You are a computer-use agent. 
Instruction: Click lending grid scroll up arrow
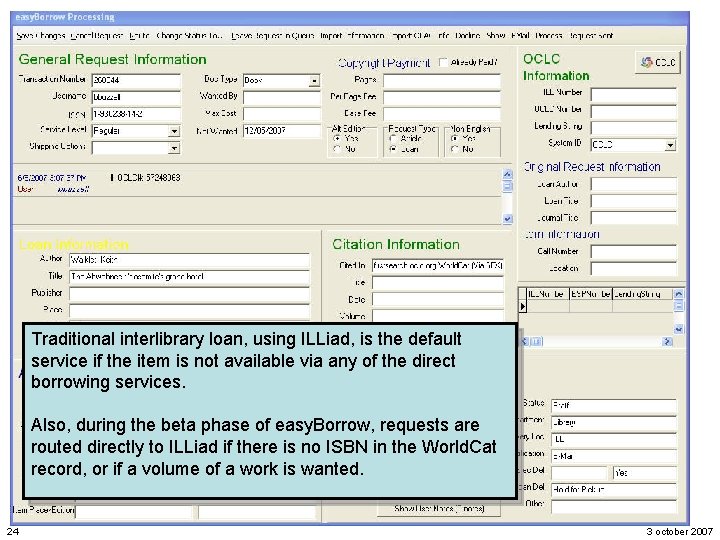[x=679, y=293]
